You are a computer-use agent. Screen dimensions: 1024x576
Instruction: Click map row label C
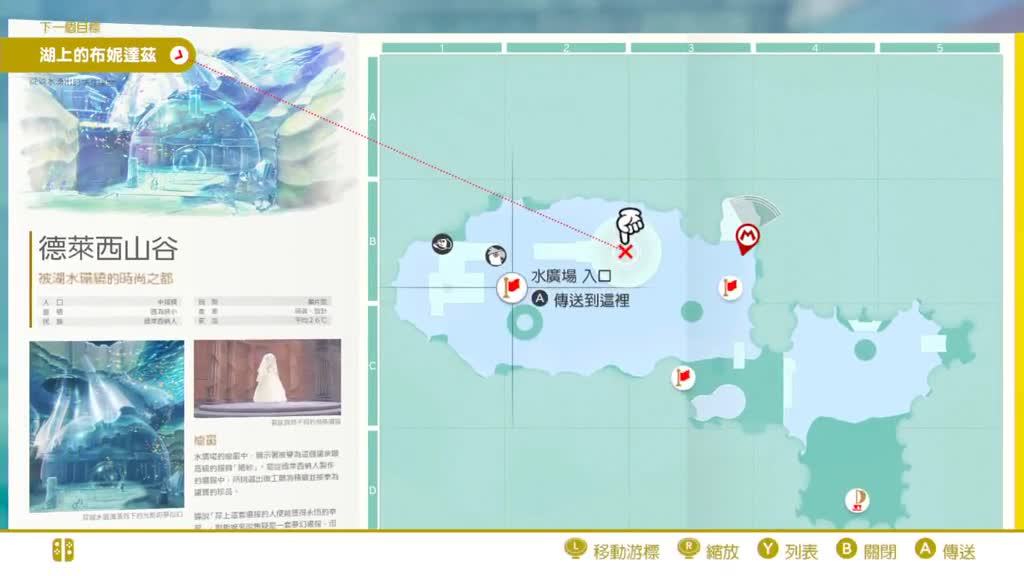[x=373, y=366]
